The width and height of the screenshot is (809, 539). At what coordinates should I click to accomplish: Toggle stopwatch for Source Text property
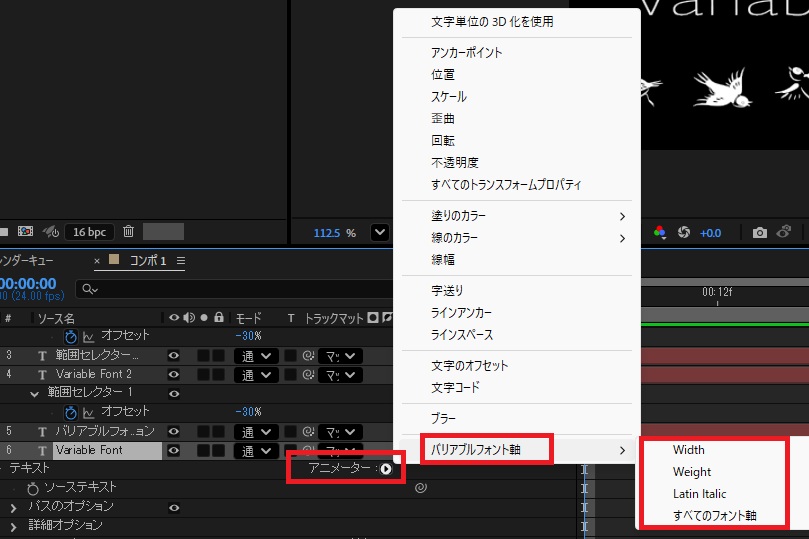33,488
